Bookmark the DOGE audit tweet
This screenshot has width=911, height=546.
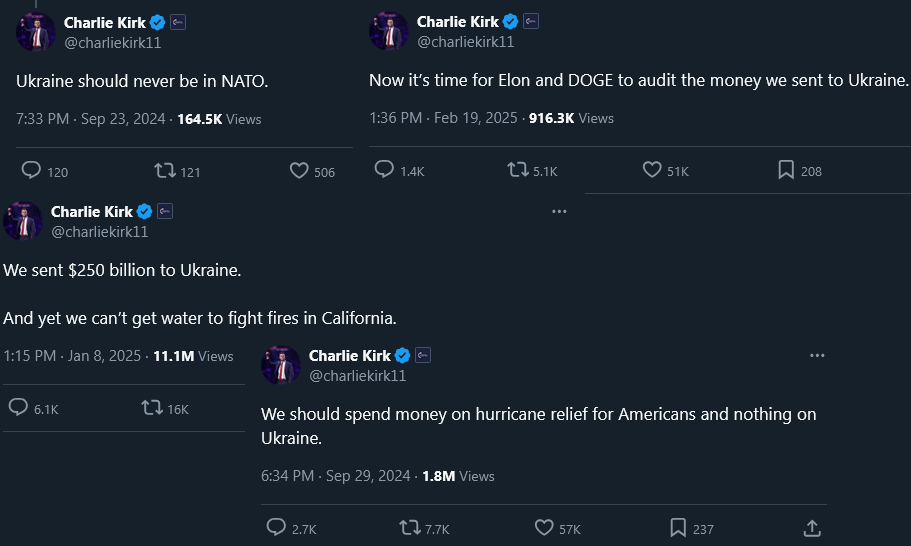(786, 170)
